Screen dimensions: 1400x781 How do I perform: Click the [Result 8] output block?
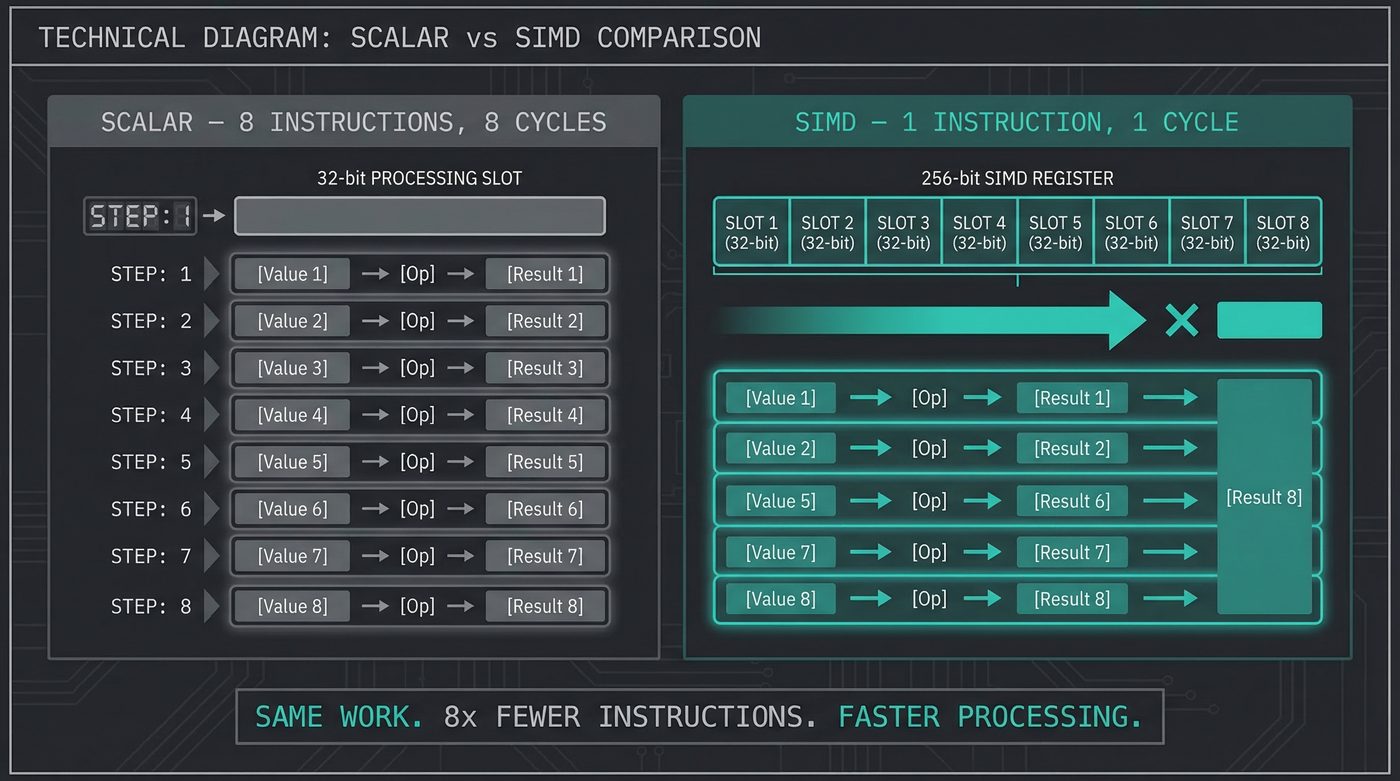click(1264, 497)
